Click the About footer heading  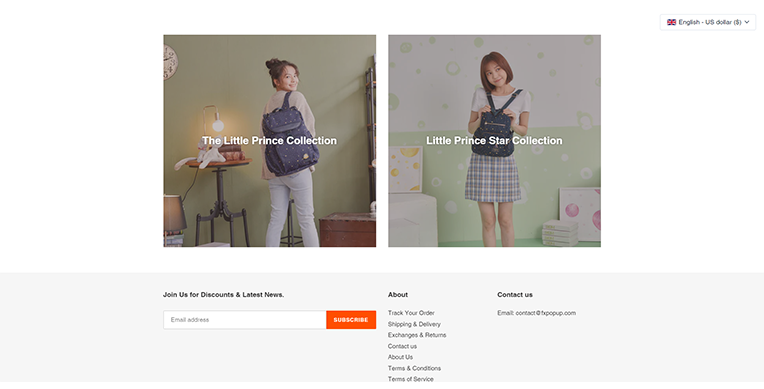(x=398, y=294)
